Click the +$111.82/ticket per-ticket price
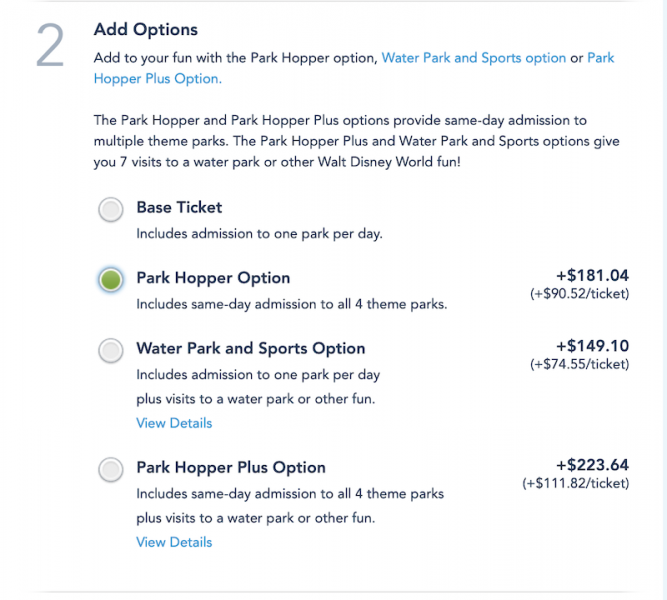 pos(575,484)
